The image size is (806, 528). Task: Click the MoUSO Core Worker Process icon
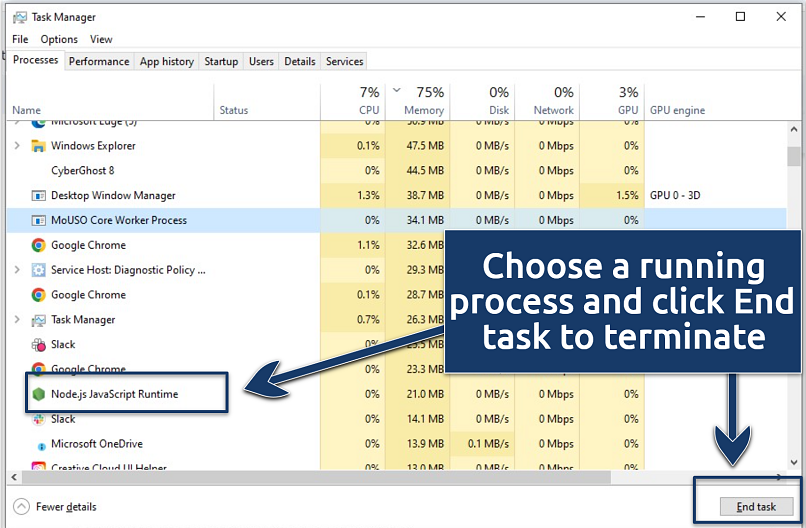pyautogui.click(x=39, y=221)
